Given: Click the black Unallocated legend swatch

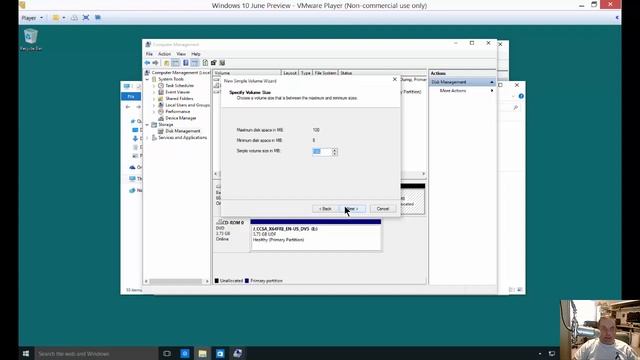Looking at the screenshot, I should point(217,281).
